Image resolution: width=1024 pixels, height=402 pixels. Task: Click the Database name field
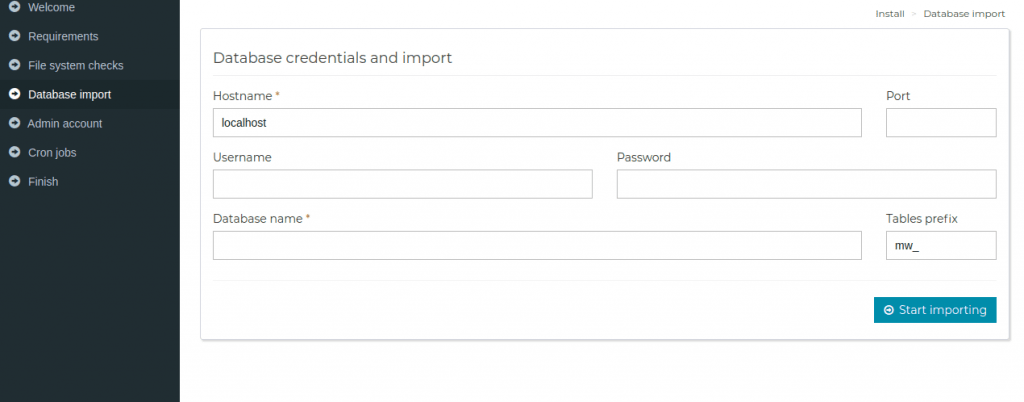click(x=537, y=245)
